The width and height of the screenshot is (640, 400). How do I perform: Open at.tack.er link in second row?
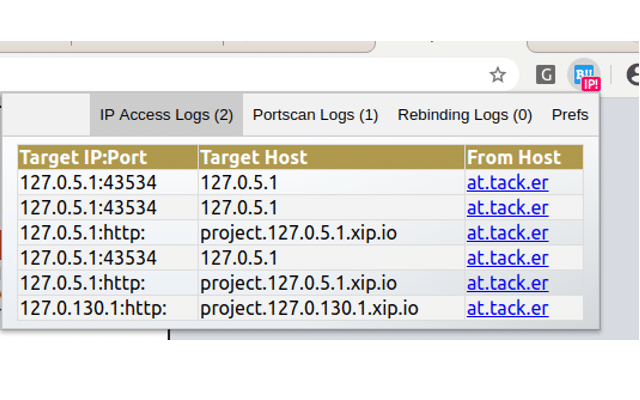click(507, 208)
